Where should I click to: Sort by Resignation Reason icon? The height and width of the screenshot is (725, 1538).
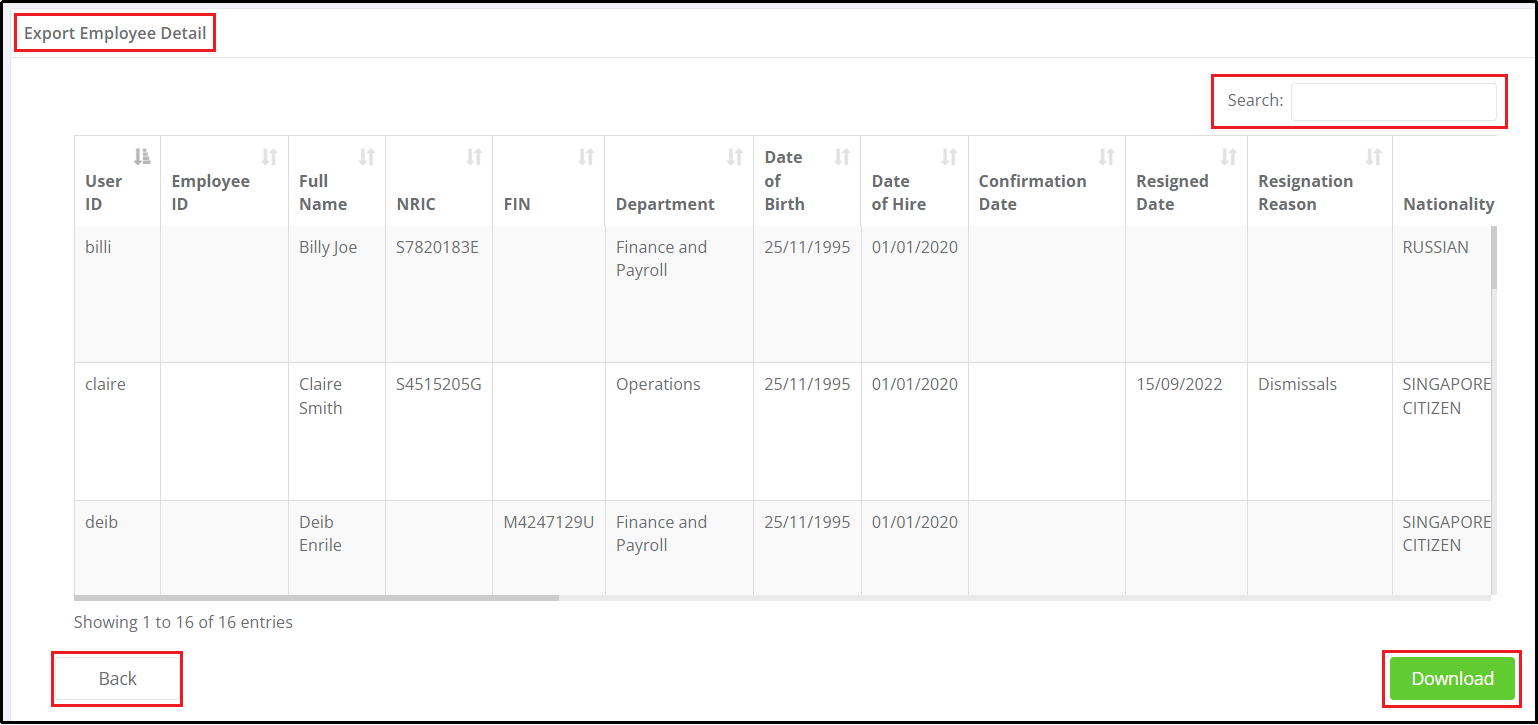click(x=1374, y=156)
